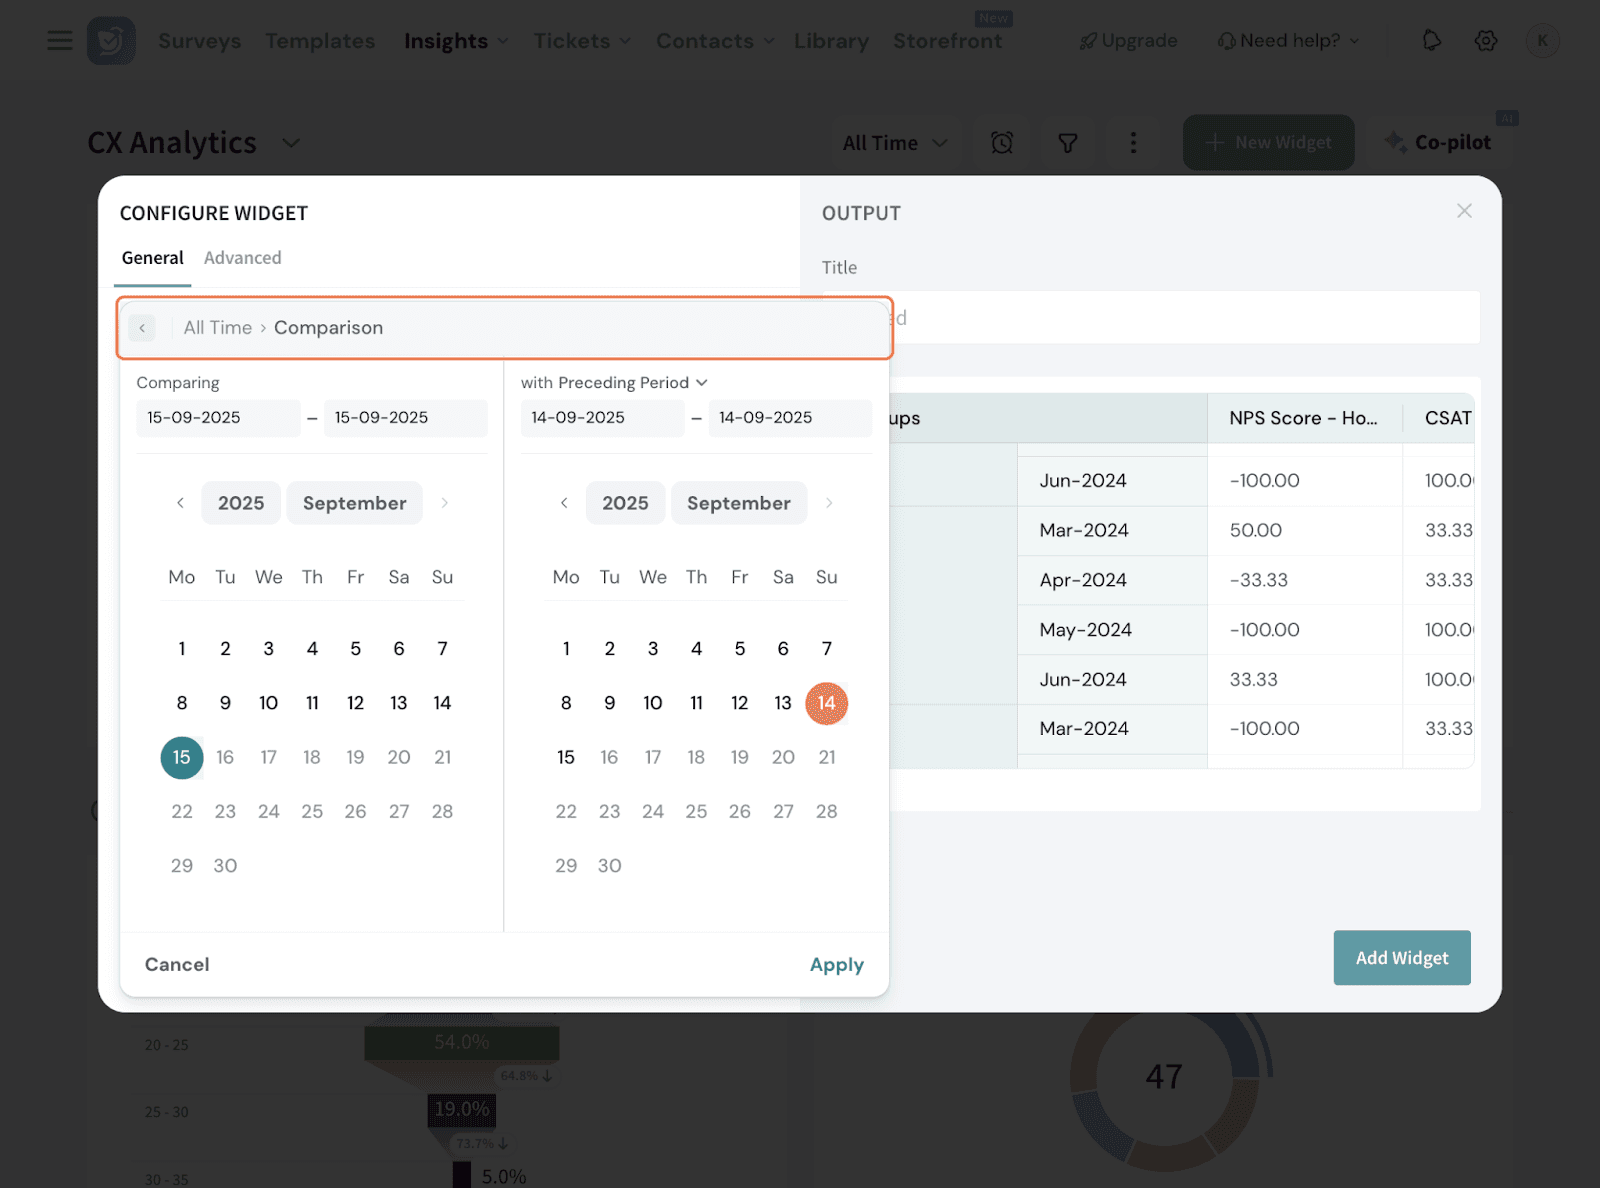Cancel the date comparison picker
The width and height of the screenshot is (1600, 1188).
[177, 965]
